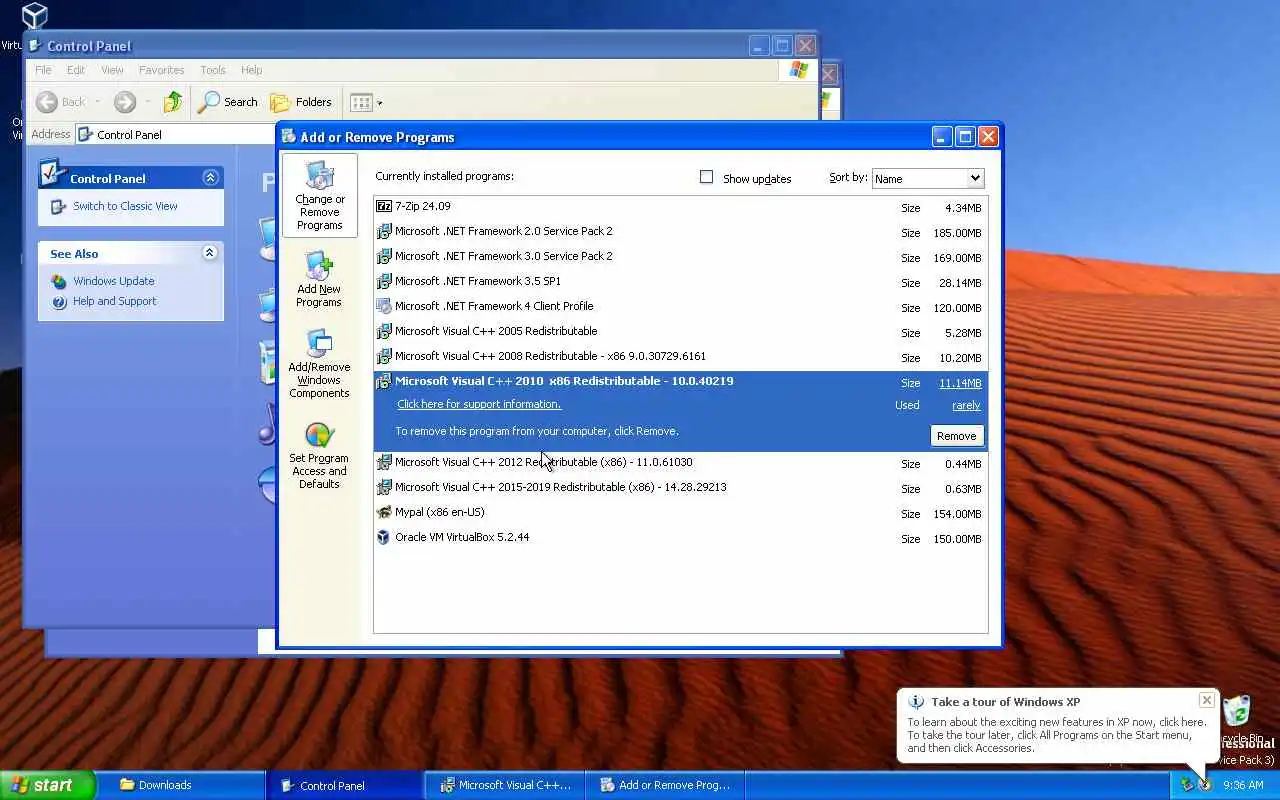1280x800 pixels.
Task: Click the Recycle Bin desktop icon
Action: tap(1237, 712)
